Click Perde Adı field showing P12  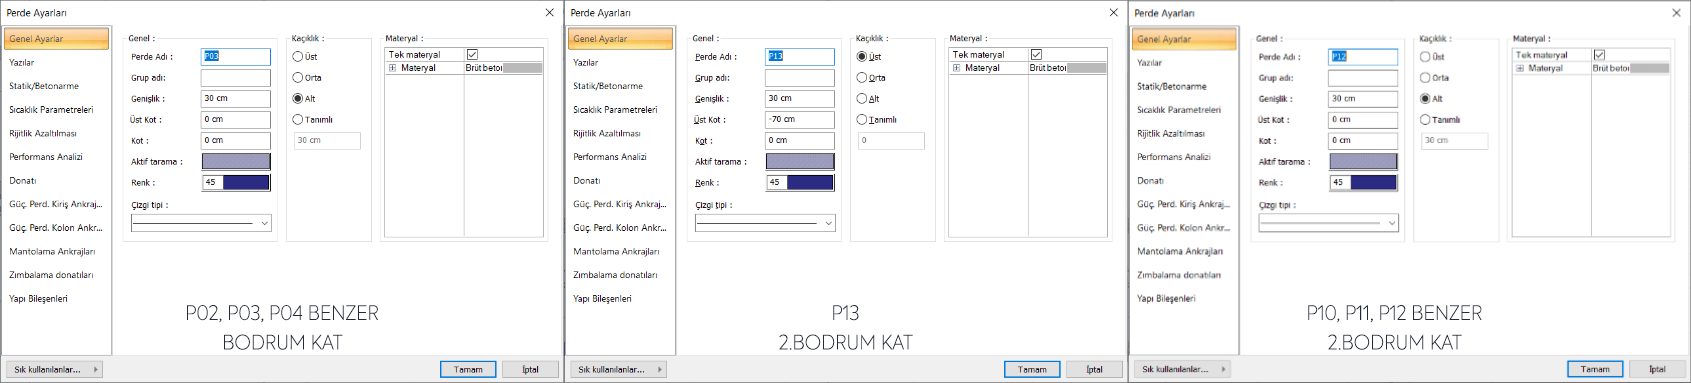1363,57
